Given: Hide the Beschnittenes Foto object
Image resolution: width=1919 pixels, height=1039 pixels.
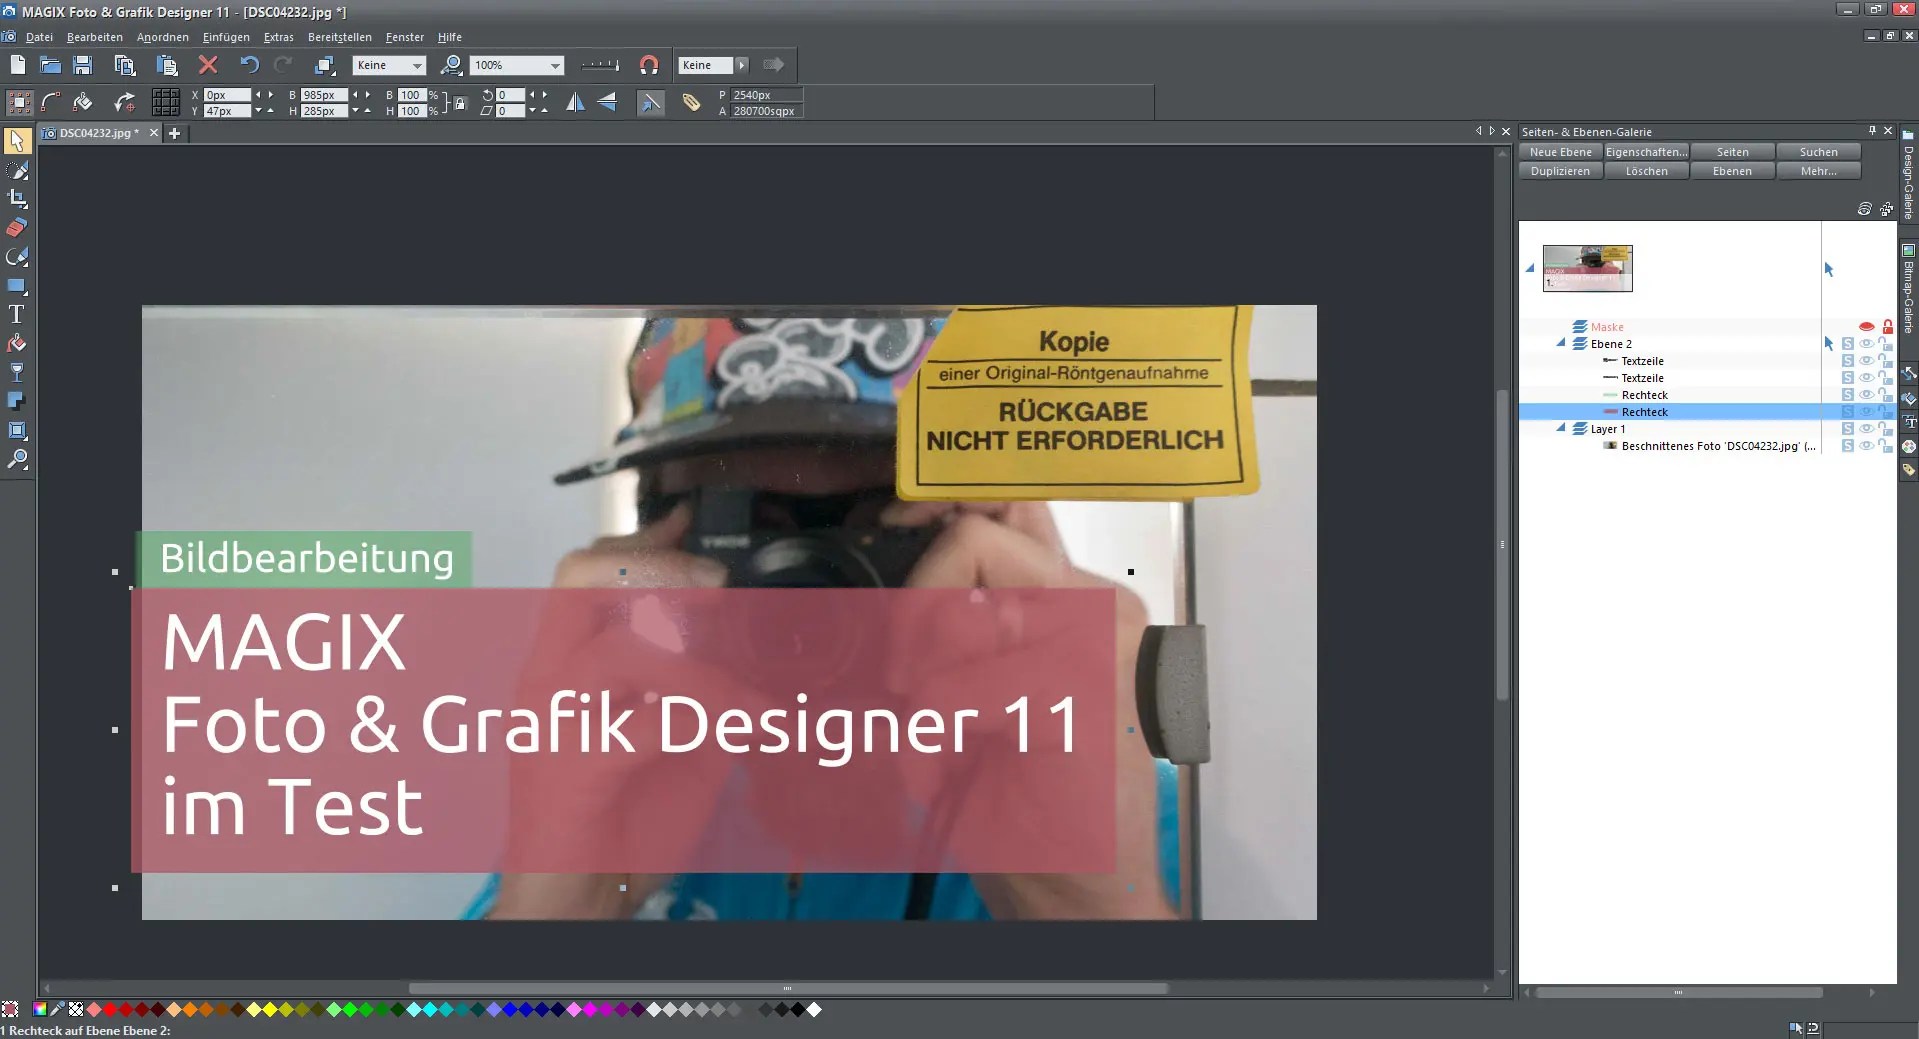Looking at the screenshot, I should (x=1866, y=446).
